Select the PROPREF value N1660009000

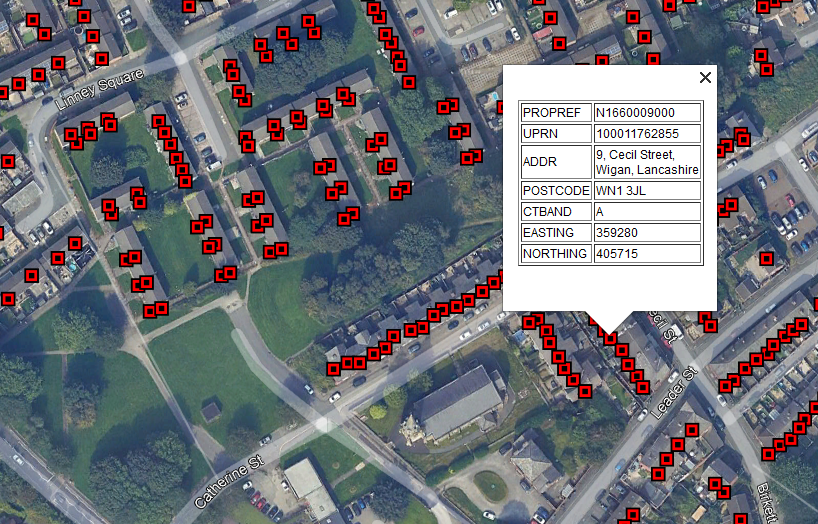coord(647,113)
